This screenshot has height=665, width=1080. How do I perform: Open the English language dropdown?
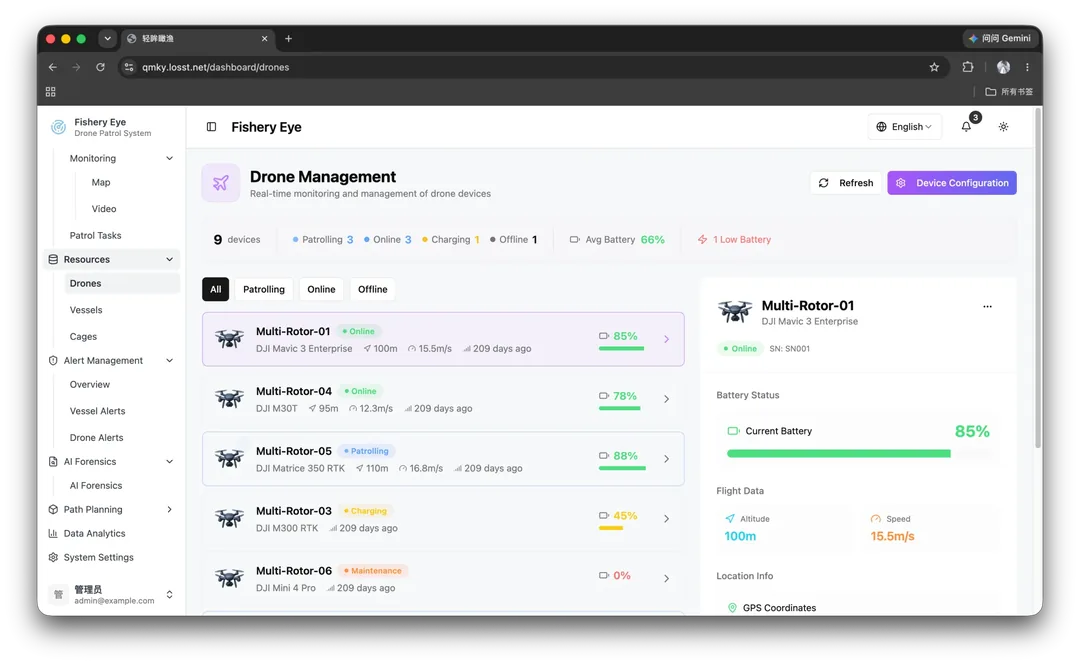point(904,127)
